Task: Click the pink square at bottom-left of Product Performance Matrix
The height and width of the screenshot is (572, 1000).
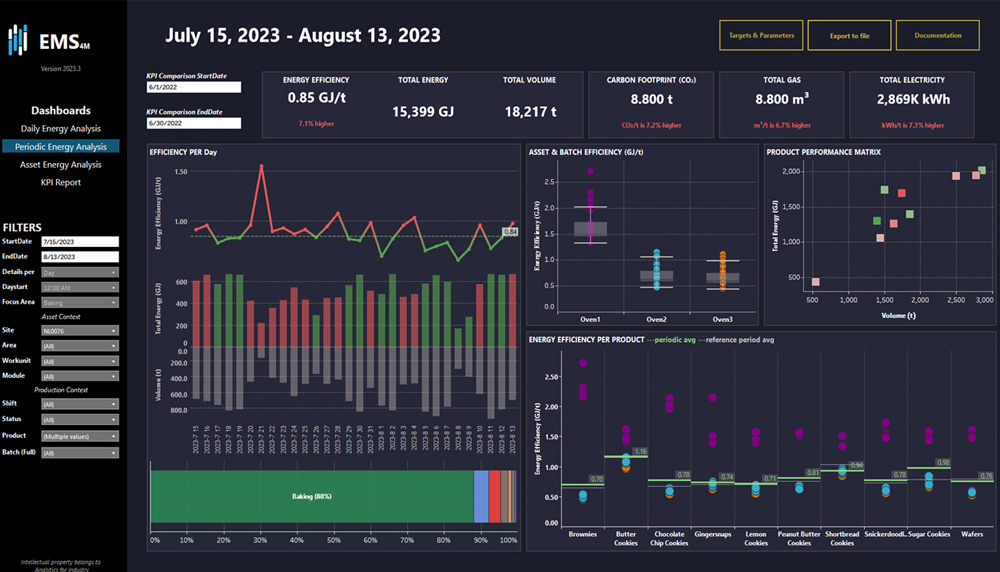Action: pyautogui.click(x=815, y=283)
